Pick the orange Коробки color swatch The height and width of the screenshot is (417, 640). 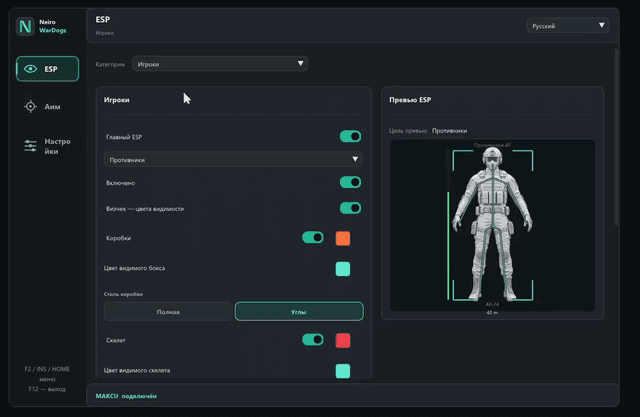coord(343,238)
